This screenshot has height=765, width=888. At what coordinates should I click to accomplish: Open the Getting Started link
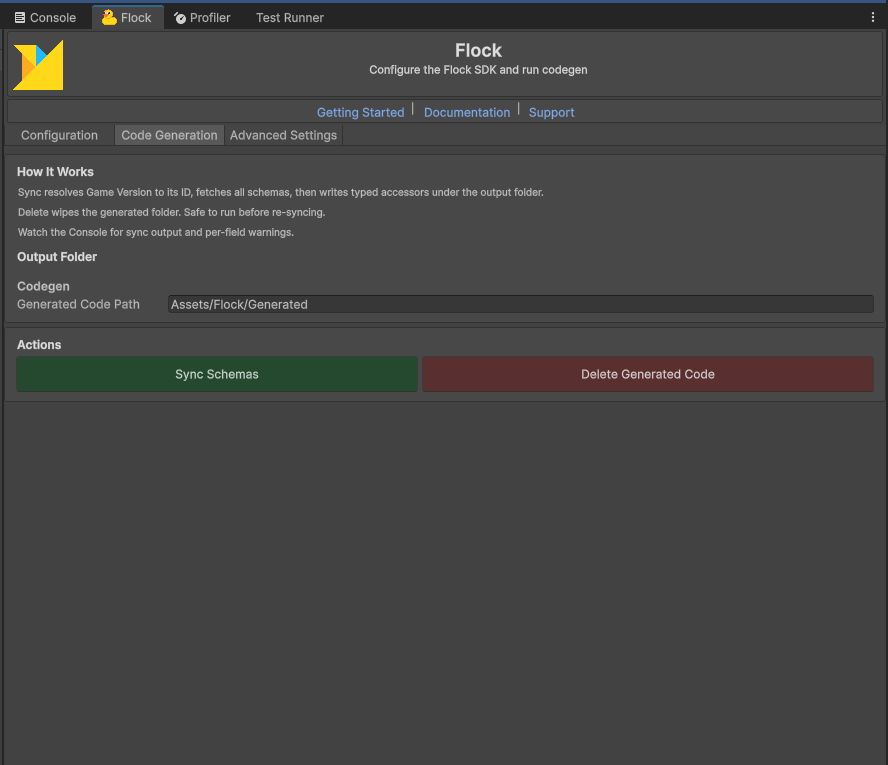click(x=361, y=112)
